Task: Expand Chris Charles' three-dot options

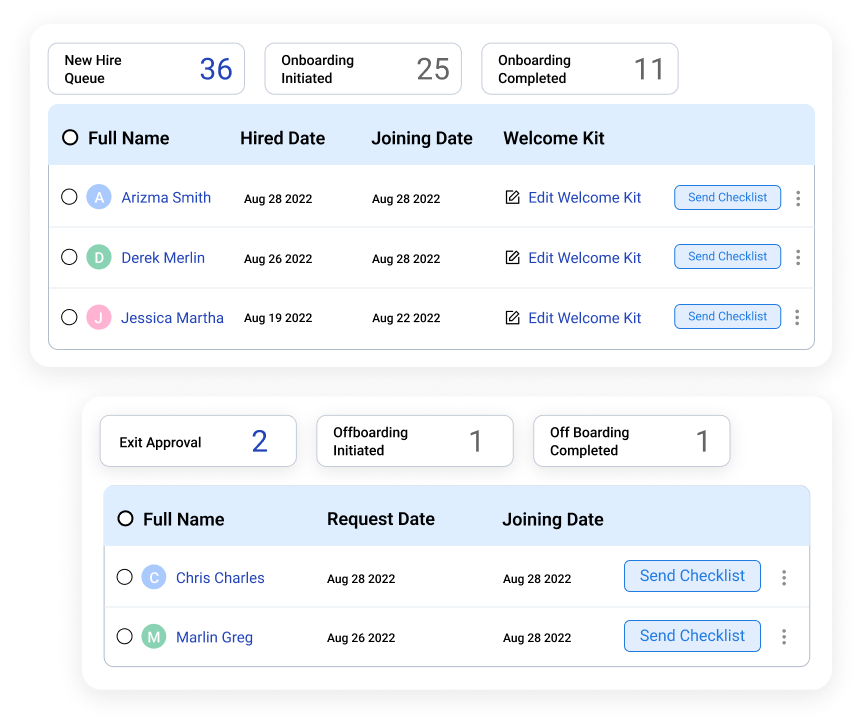Action: click(x=785, y=576)
